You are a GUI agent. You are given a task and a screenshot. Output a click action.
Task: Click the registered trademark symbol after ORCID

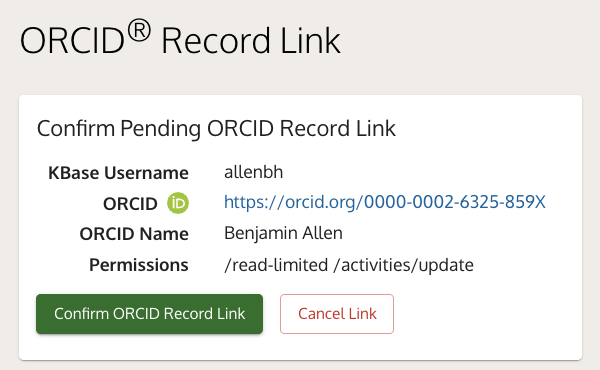[x=139, y=31]
